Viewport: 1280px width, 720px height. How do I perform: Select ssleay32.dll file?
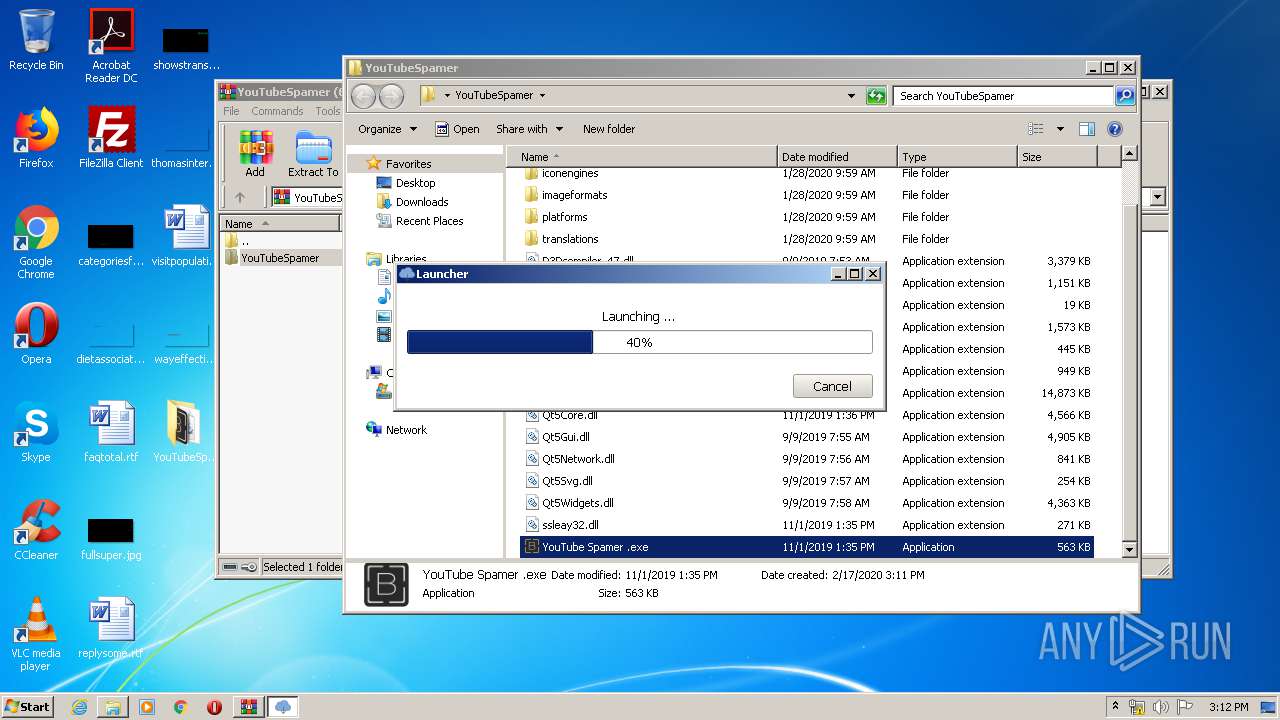tap(570, 525)
